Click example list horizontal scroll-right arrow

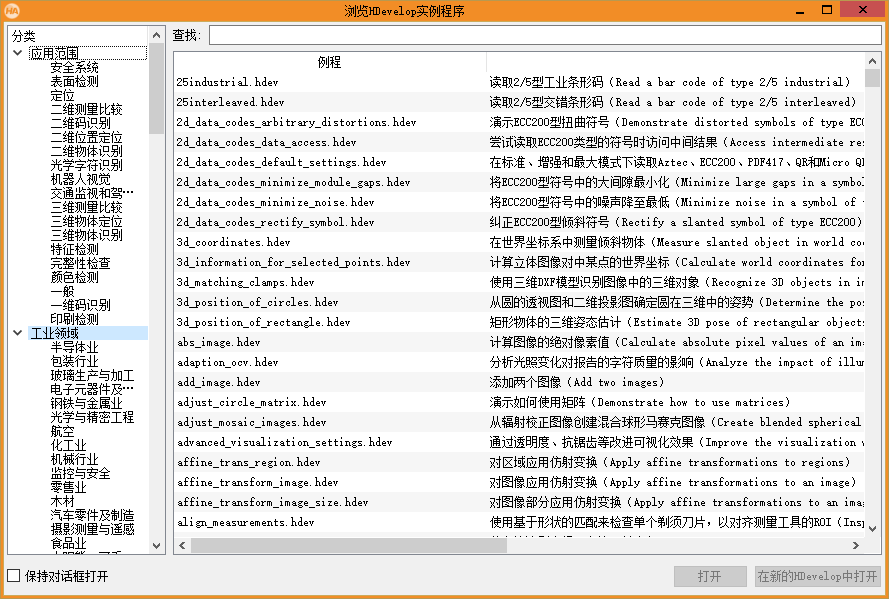[856, 545]
